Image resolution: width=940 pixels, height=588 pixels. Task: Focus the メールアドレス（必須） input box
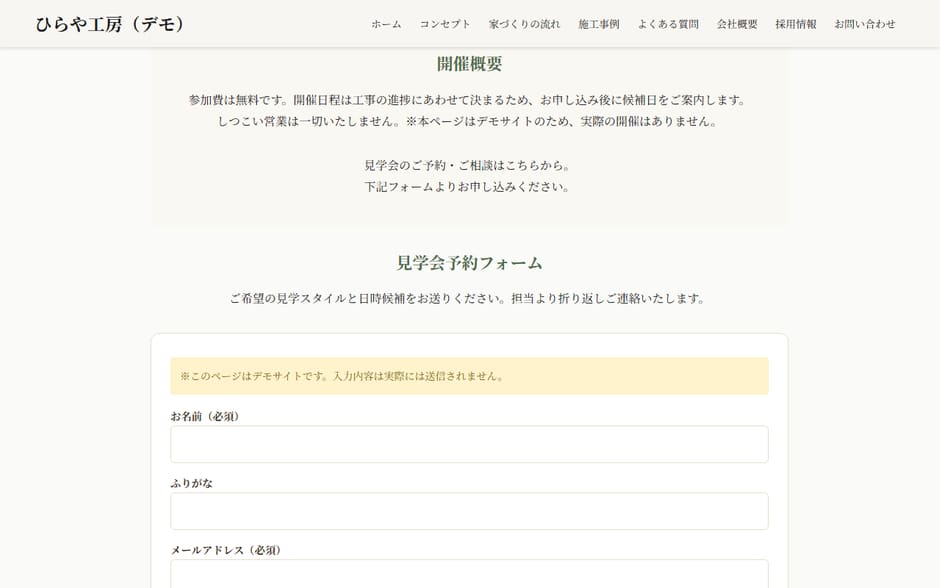click(469, 574)
